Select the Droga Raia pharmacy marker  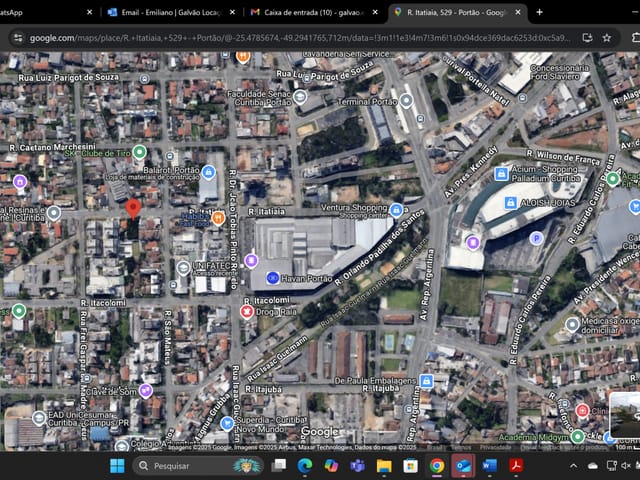(247, 311)
